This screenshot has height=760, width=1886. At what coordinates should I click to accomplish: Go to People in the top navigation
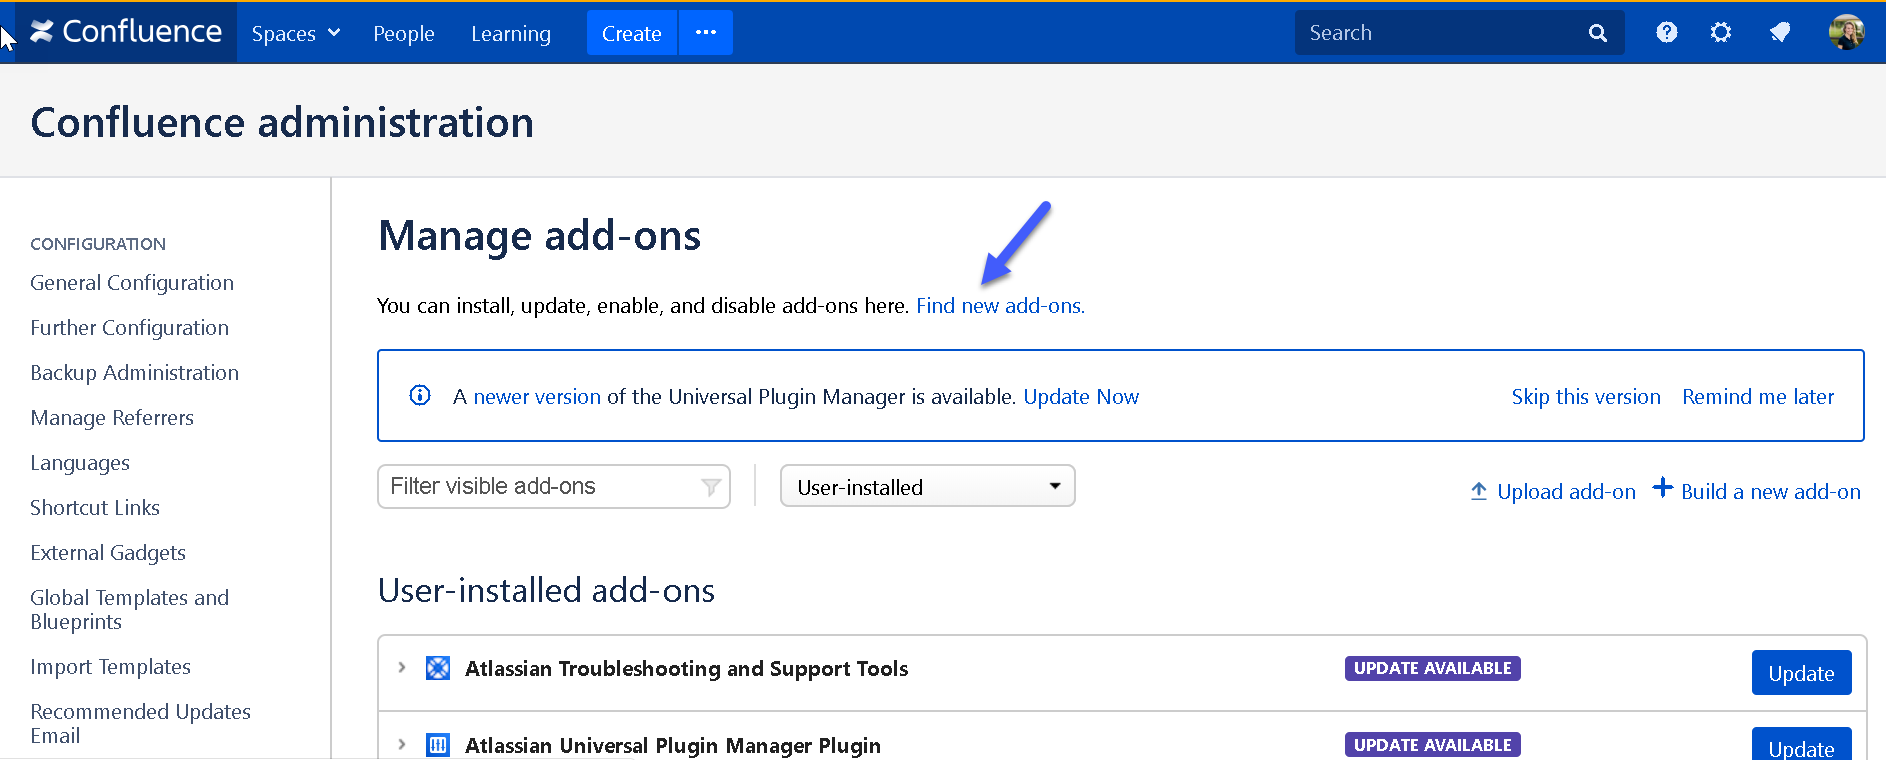click(x=403, y=34)
